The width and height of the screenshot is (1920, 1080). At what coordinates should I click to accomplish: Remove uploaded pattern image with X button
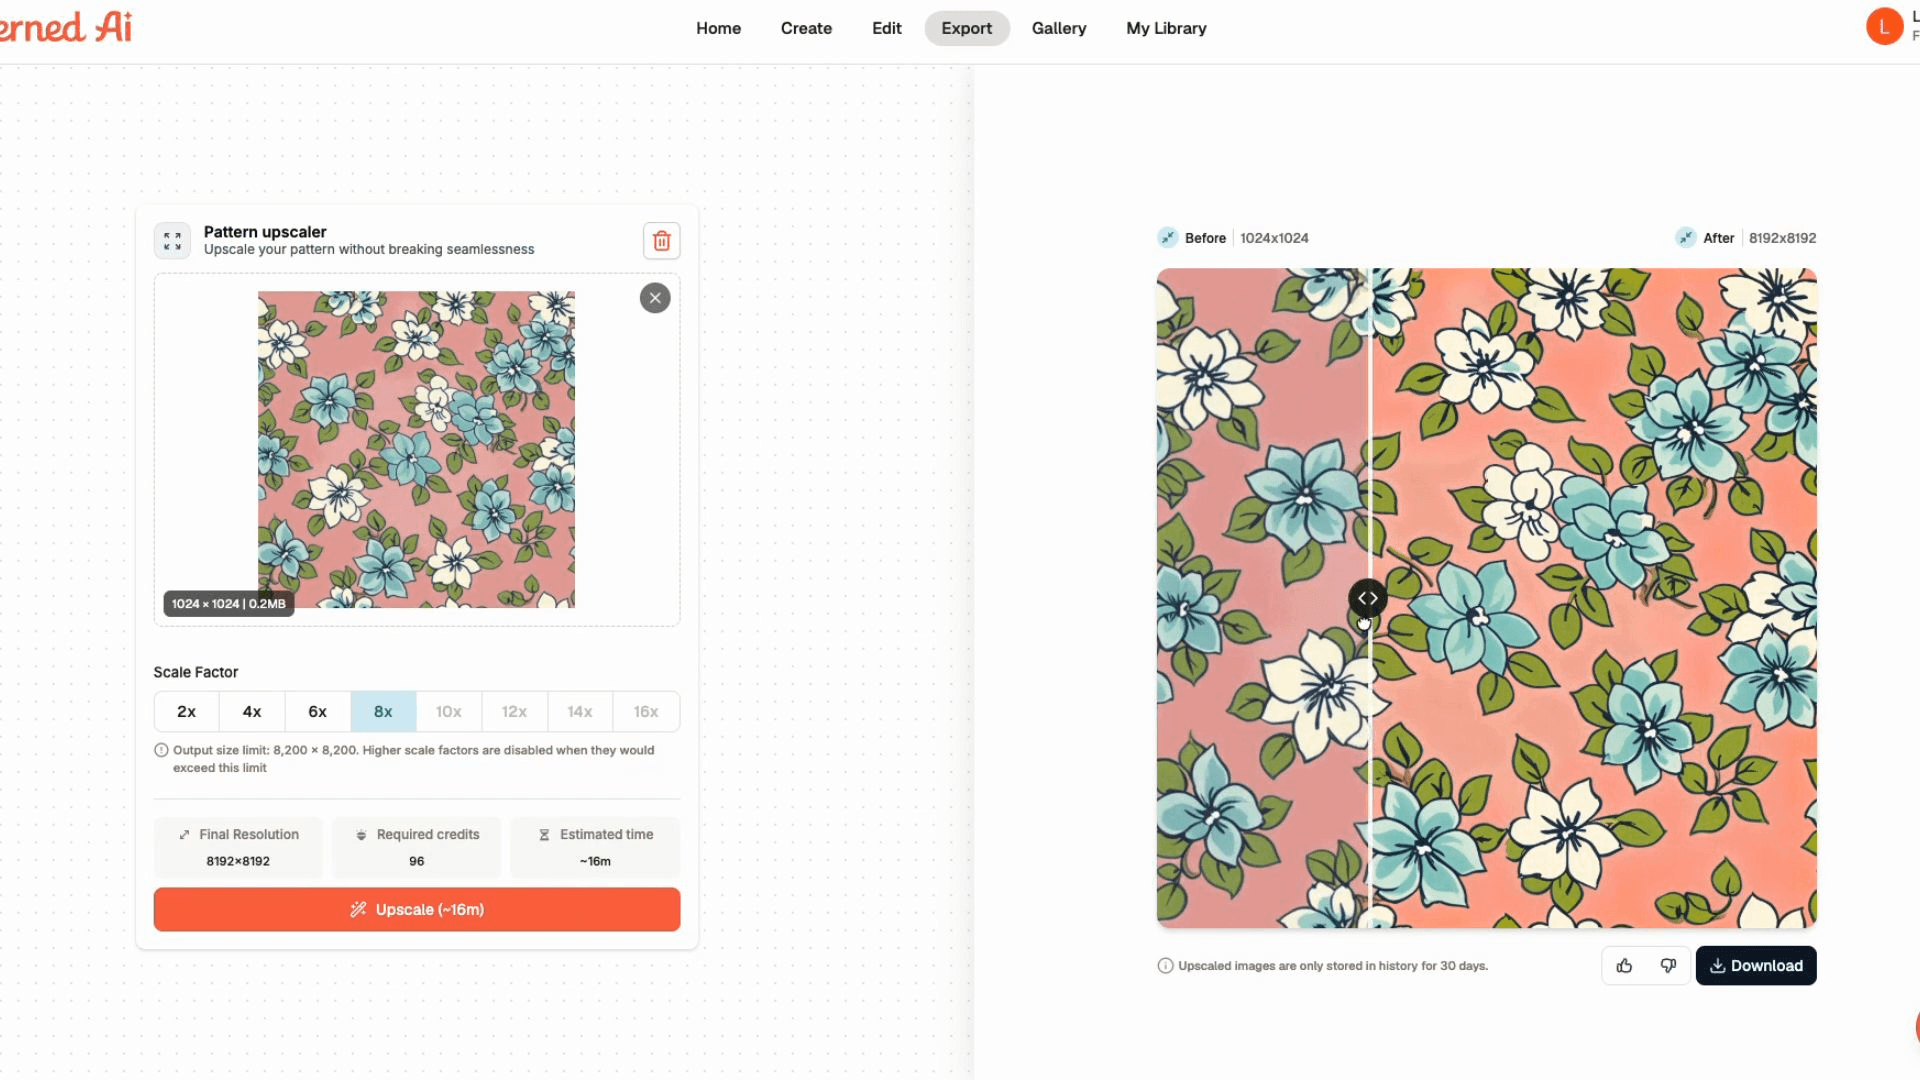[x=655, y=298]
